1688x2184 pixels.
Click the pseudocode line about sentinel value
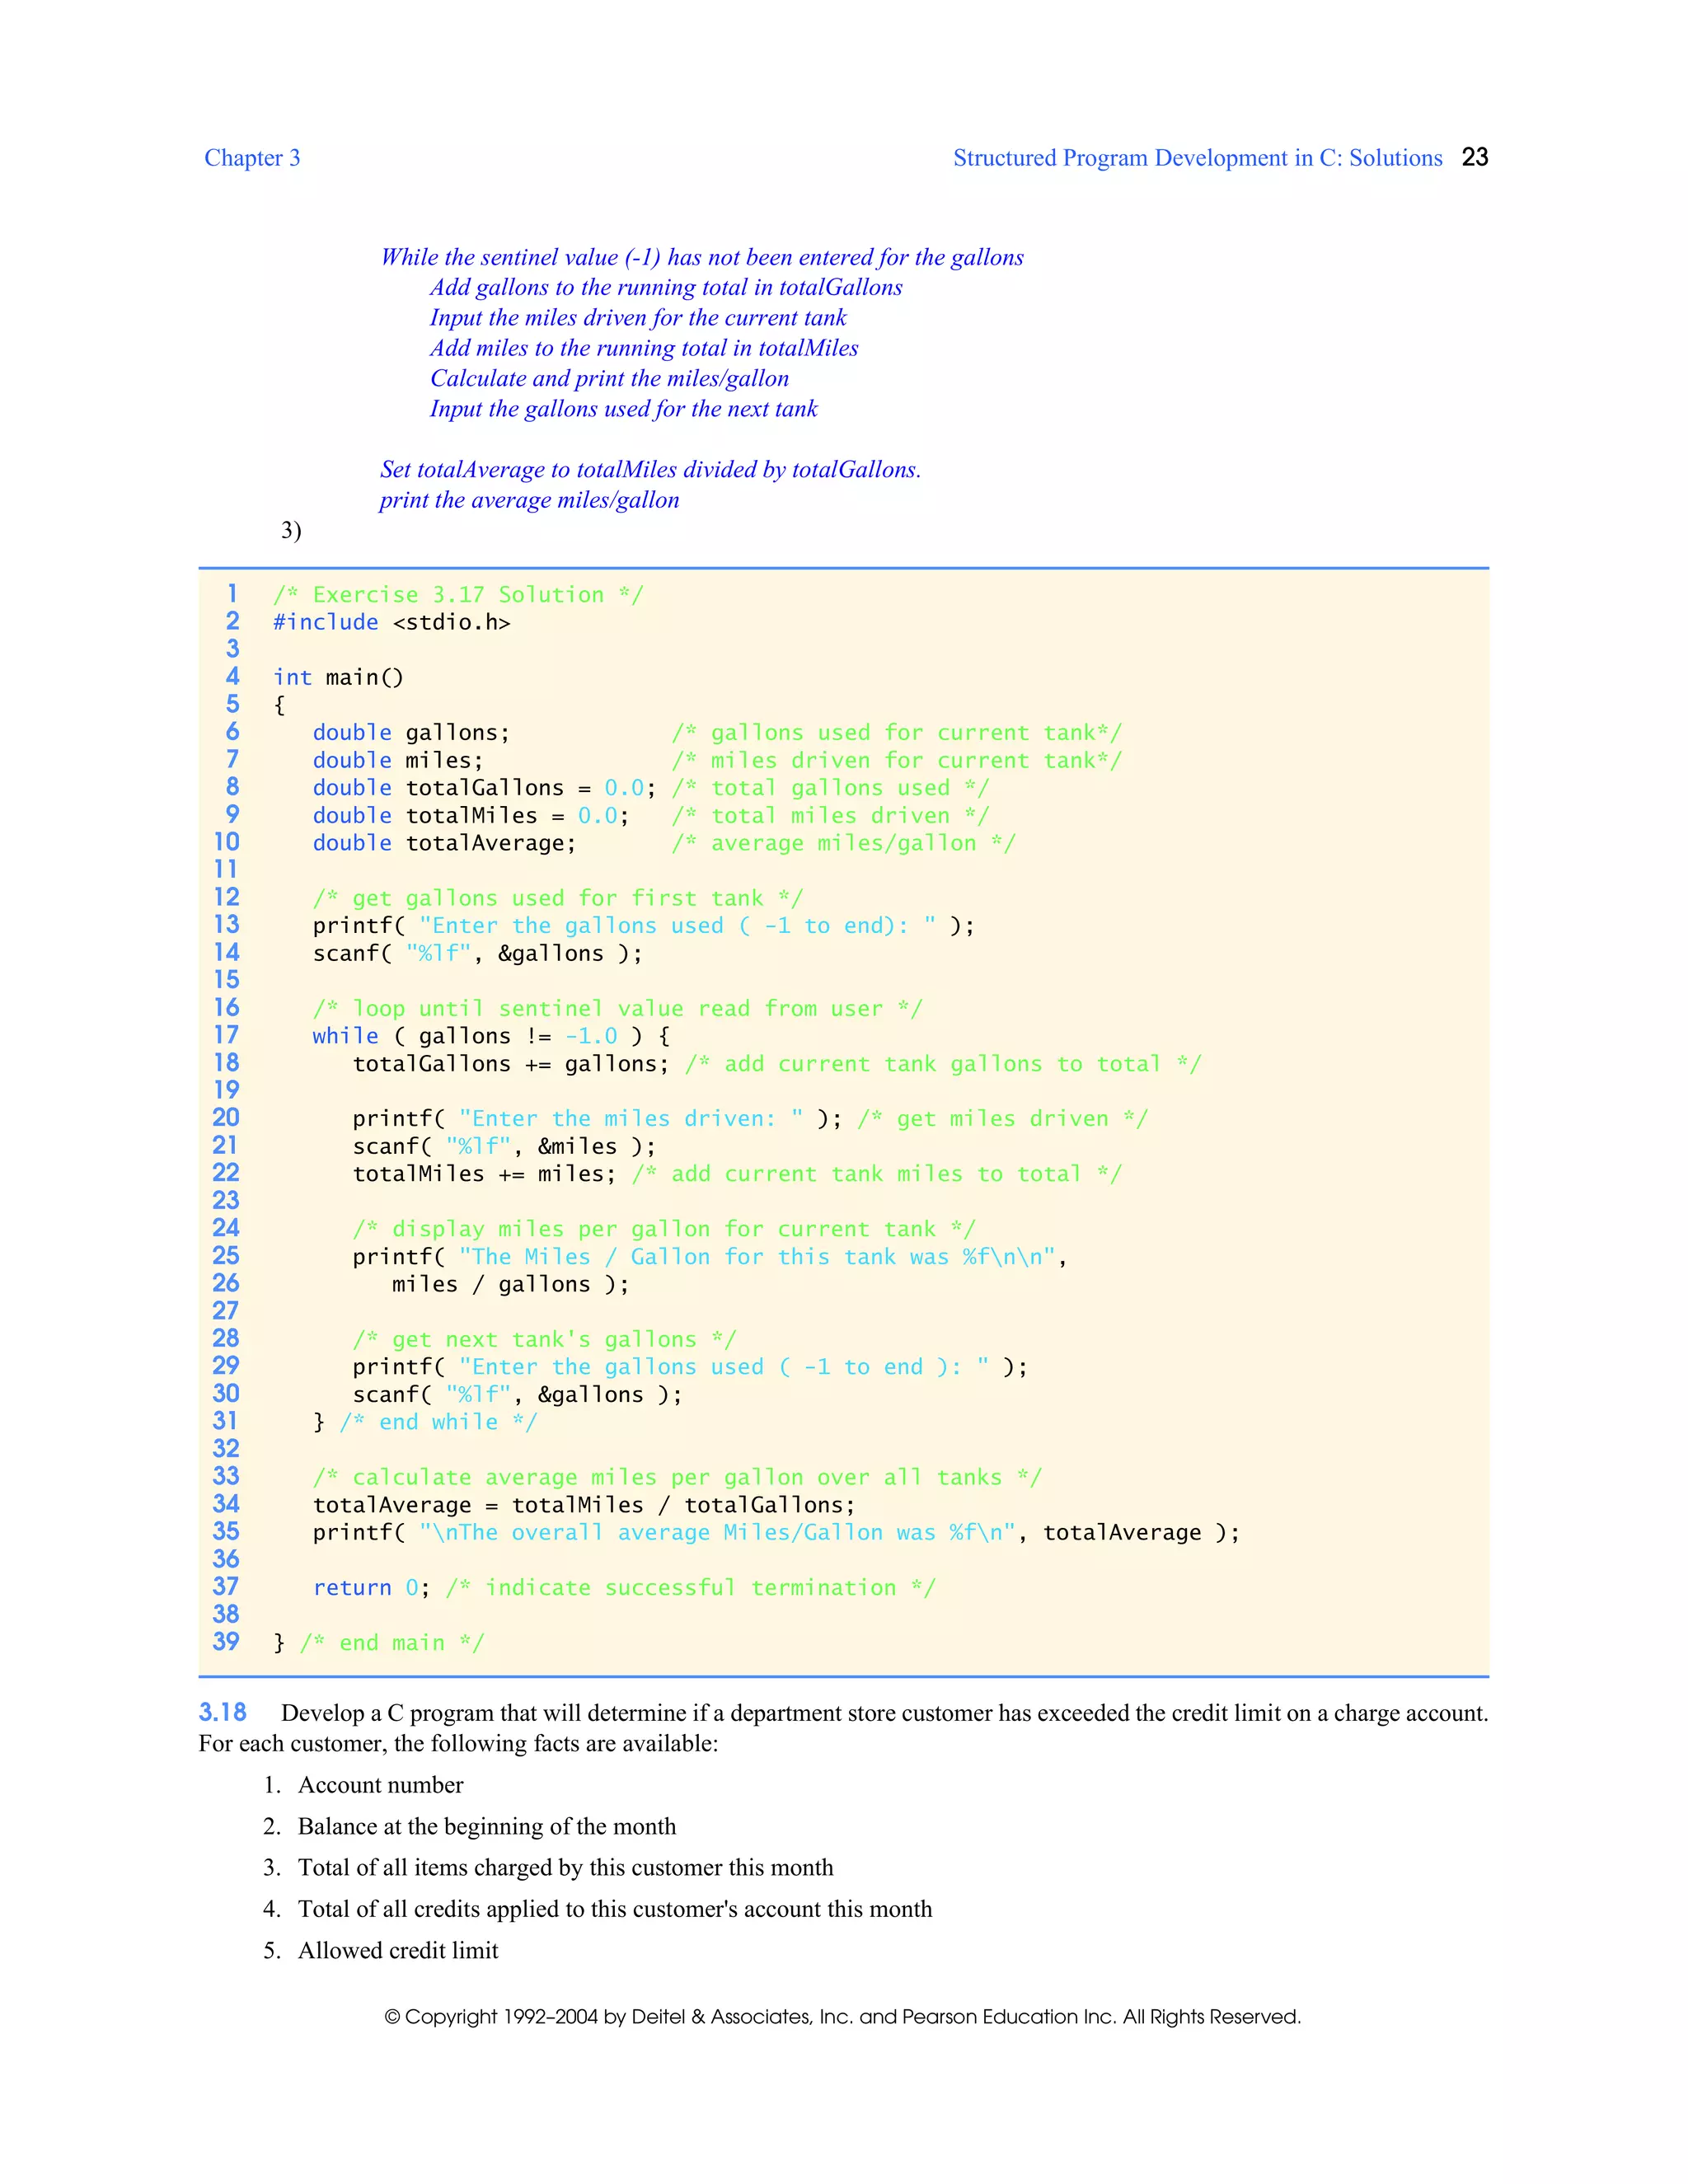point(701,257)
